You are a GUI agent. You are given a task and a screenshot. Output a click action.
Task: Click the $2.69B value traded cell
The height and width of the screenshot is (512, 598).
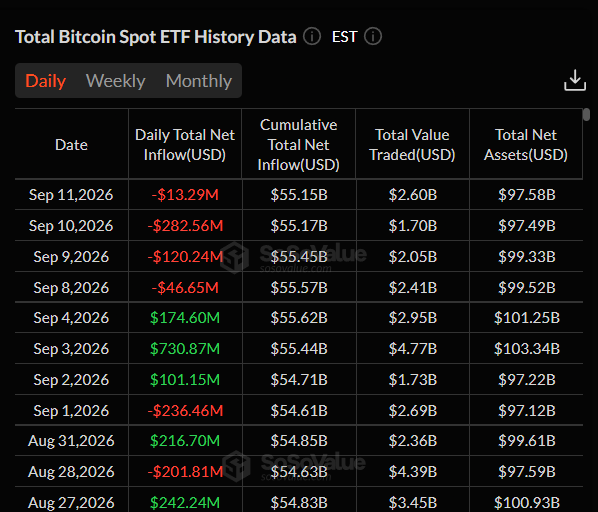coord(413,411)
